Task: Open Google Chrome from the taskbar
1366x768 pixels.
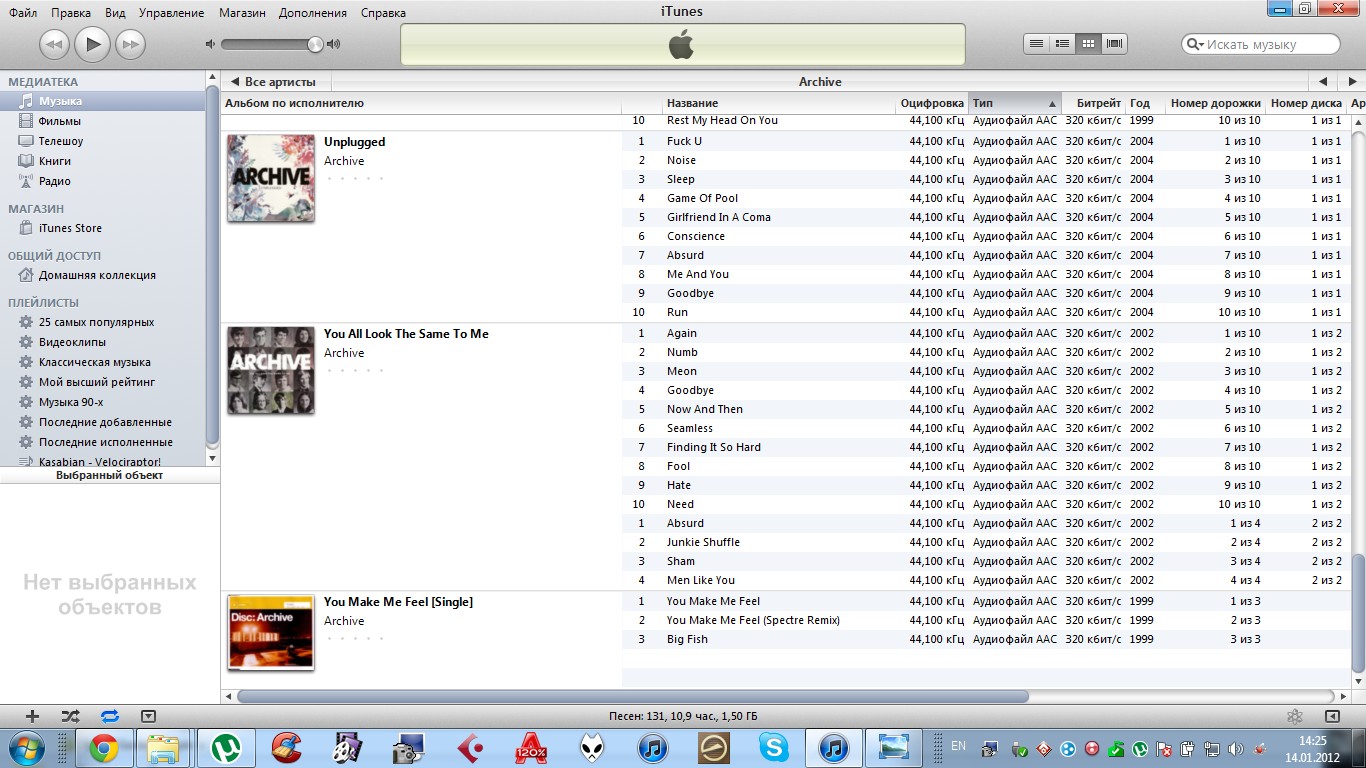Action: [103, 748]
